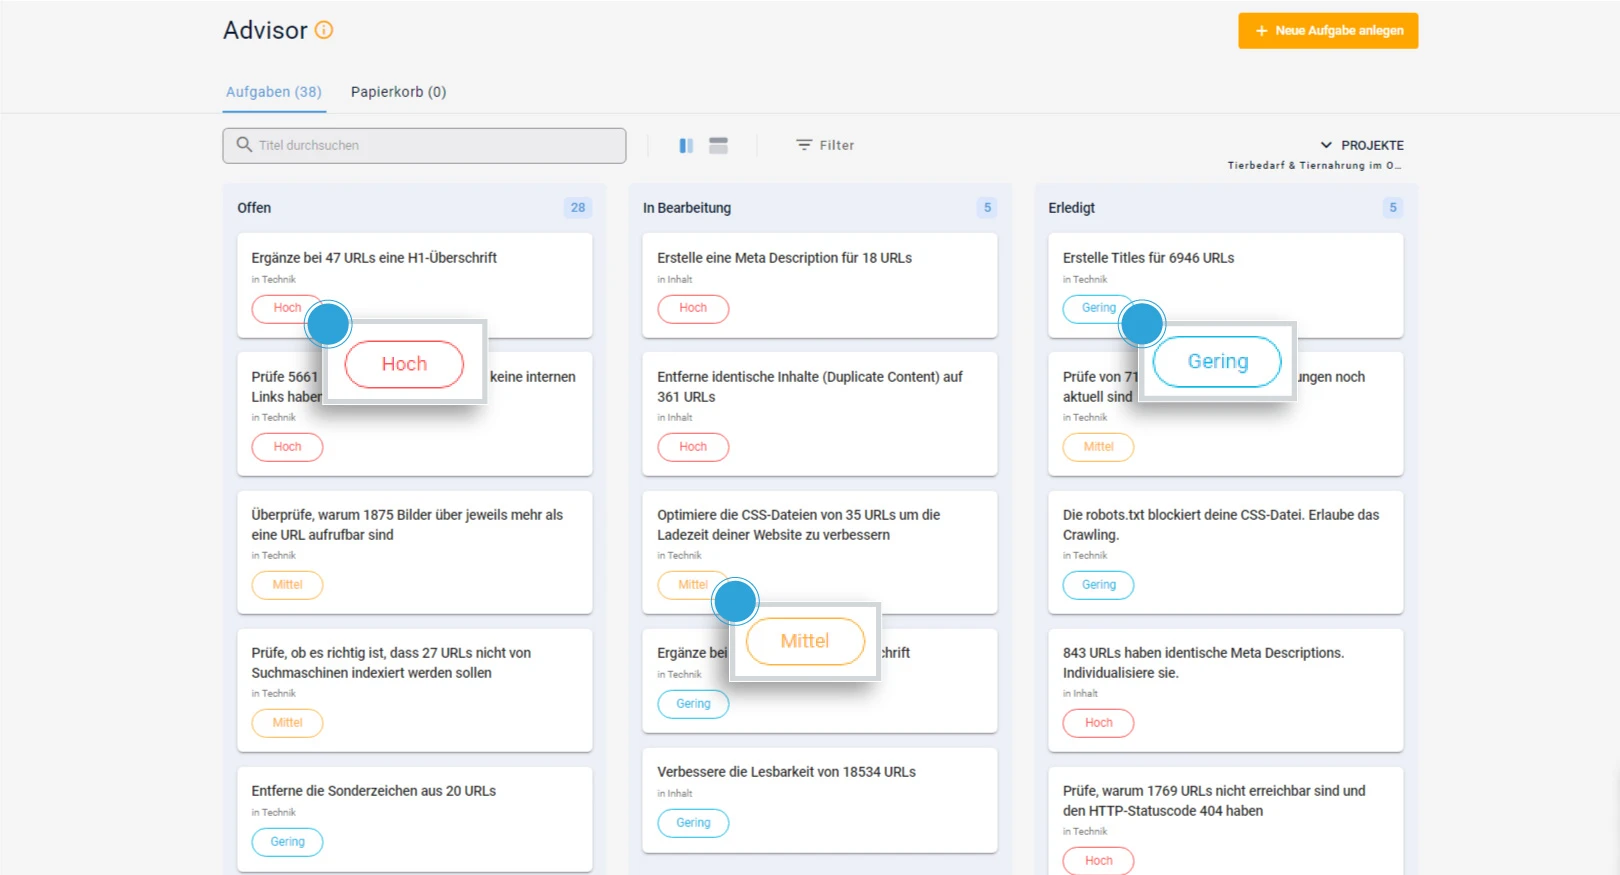
Task: Open the Filter options
Action: pos(825,145)
